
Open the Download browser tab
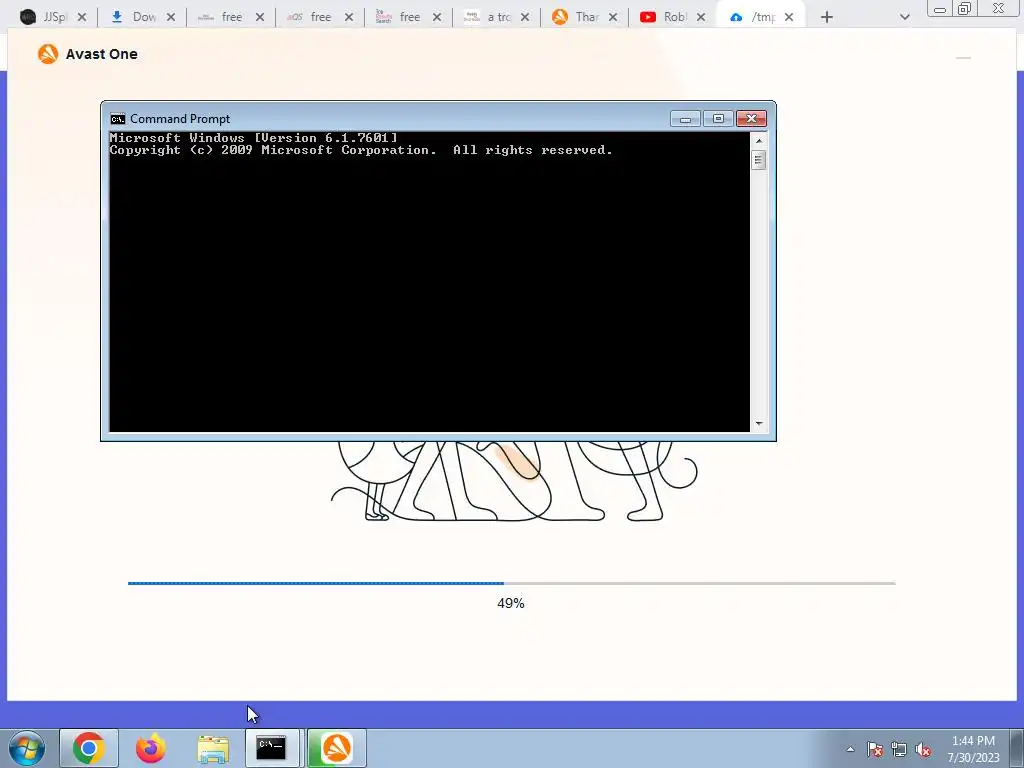(x=142, y=17)
